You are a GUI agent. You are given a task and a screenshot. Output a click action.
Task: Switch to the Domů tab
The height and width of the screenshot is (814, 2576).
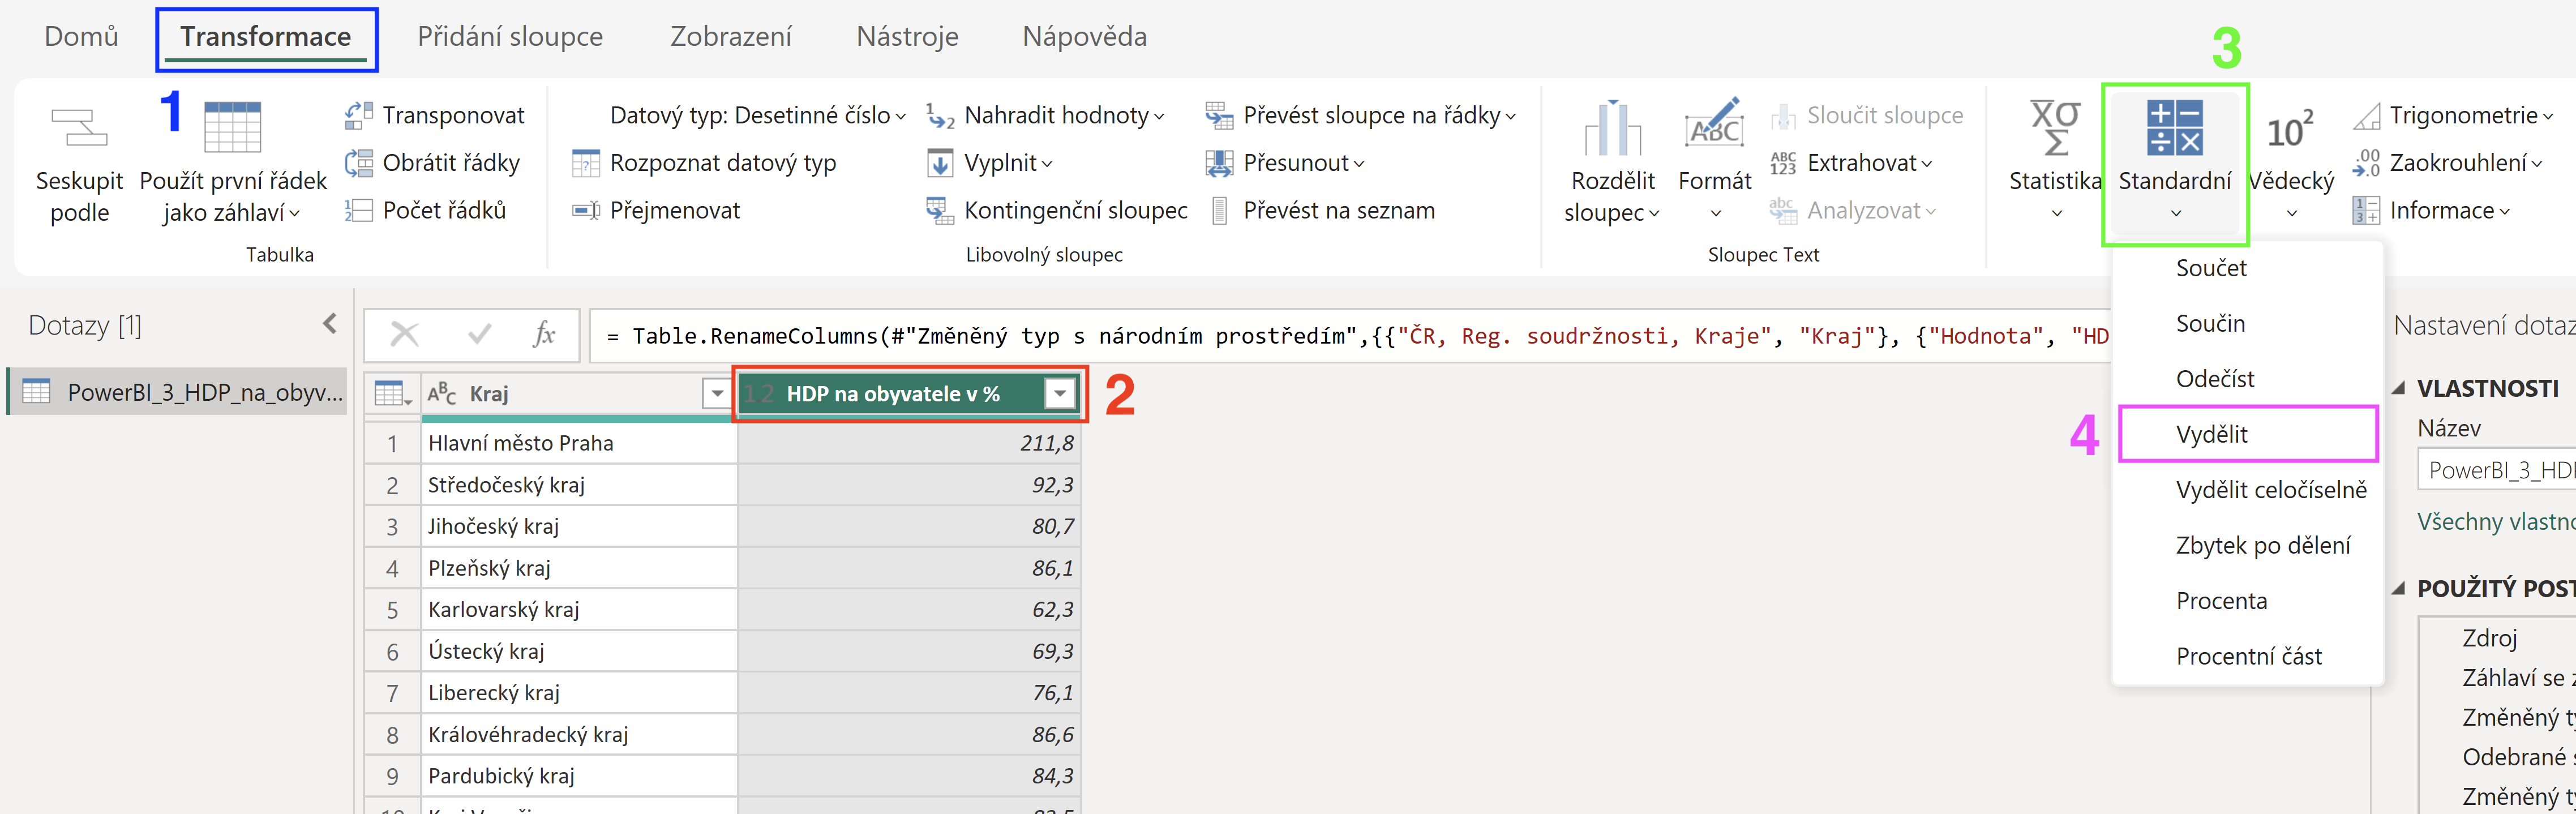point(81,36)
